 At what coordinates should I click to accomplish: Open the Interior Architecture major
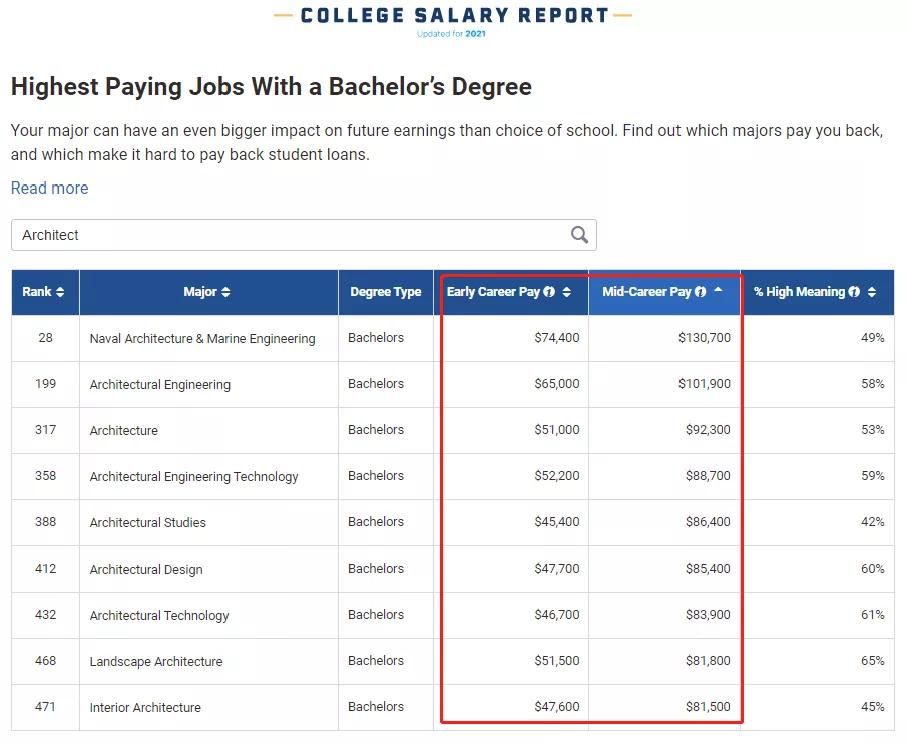point(145,707)
